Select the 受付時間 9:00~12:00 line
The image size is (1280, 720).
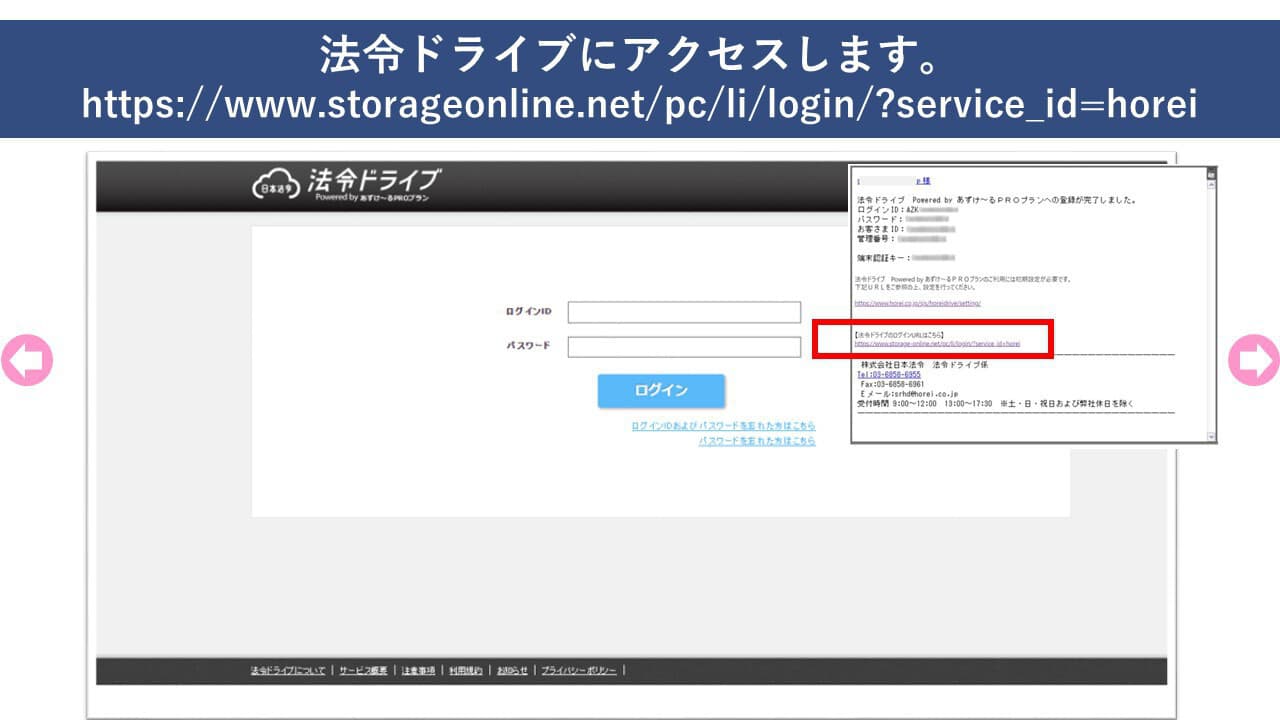tap(996, 404)
